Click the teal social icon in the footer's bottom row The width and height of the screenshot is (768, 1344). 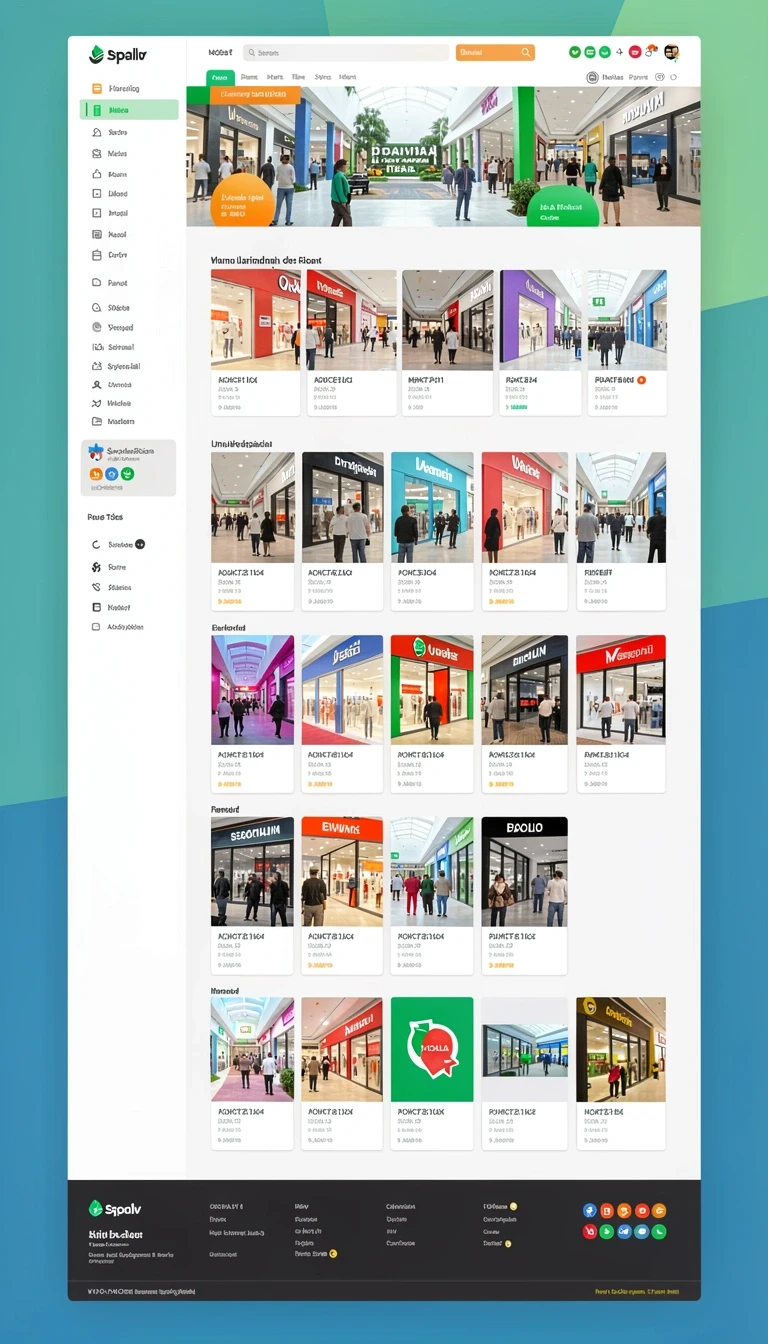(642, 1232)
